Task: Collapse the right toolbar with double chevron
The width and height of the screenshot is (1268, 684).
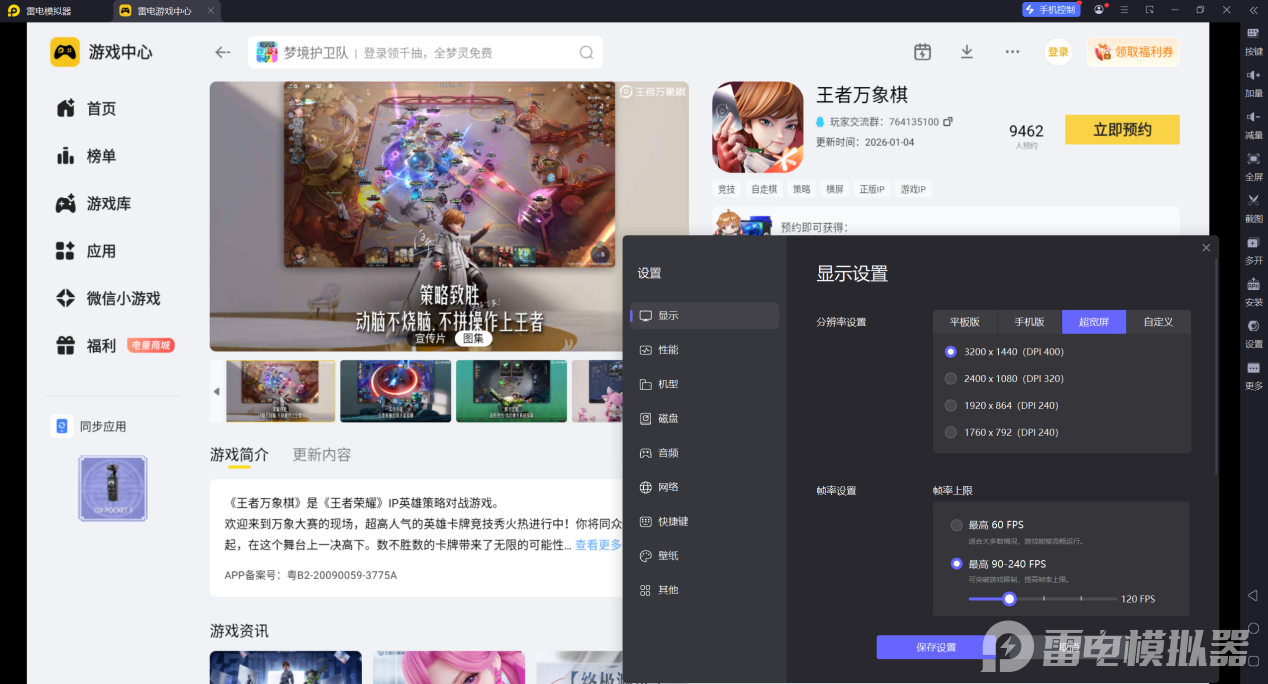Action: (x=1253, y=10)
